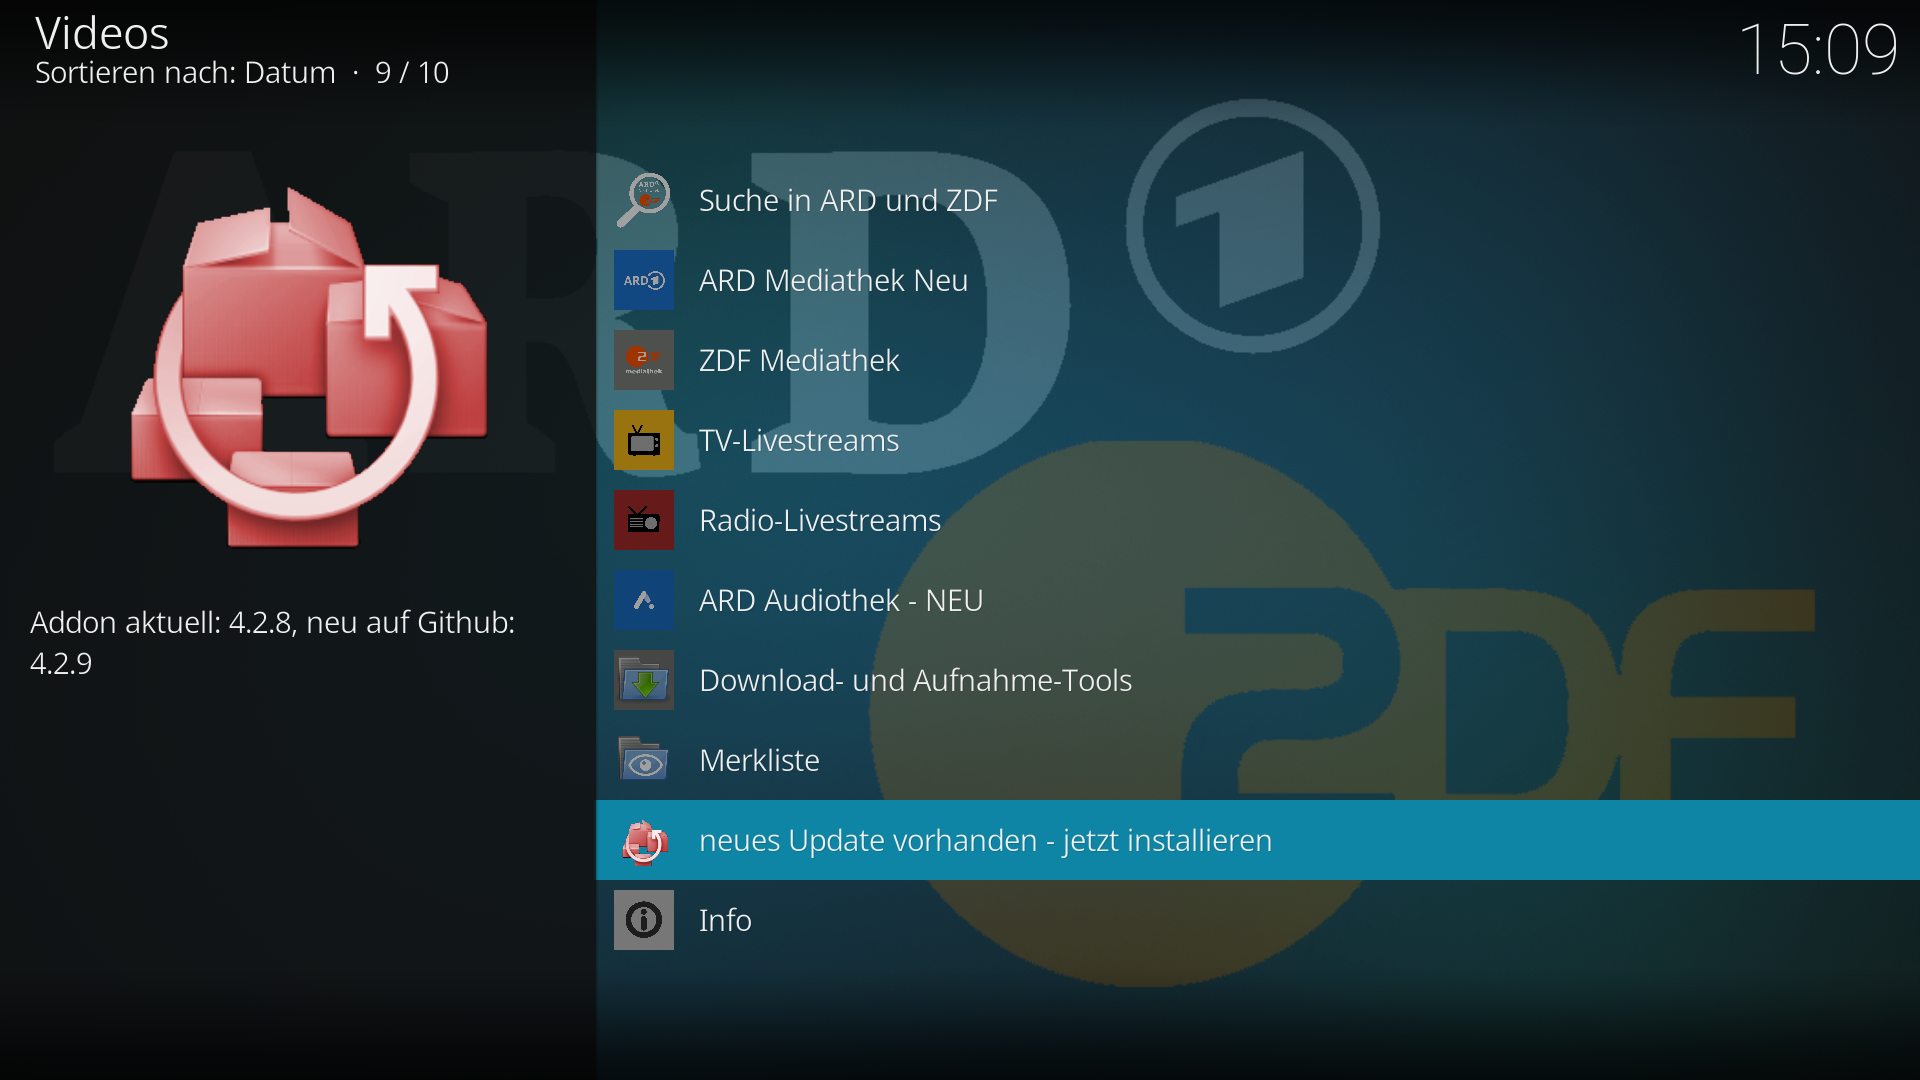Open Radio-Livestreams entry

[1258, 520]
